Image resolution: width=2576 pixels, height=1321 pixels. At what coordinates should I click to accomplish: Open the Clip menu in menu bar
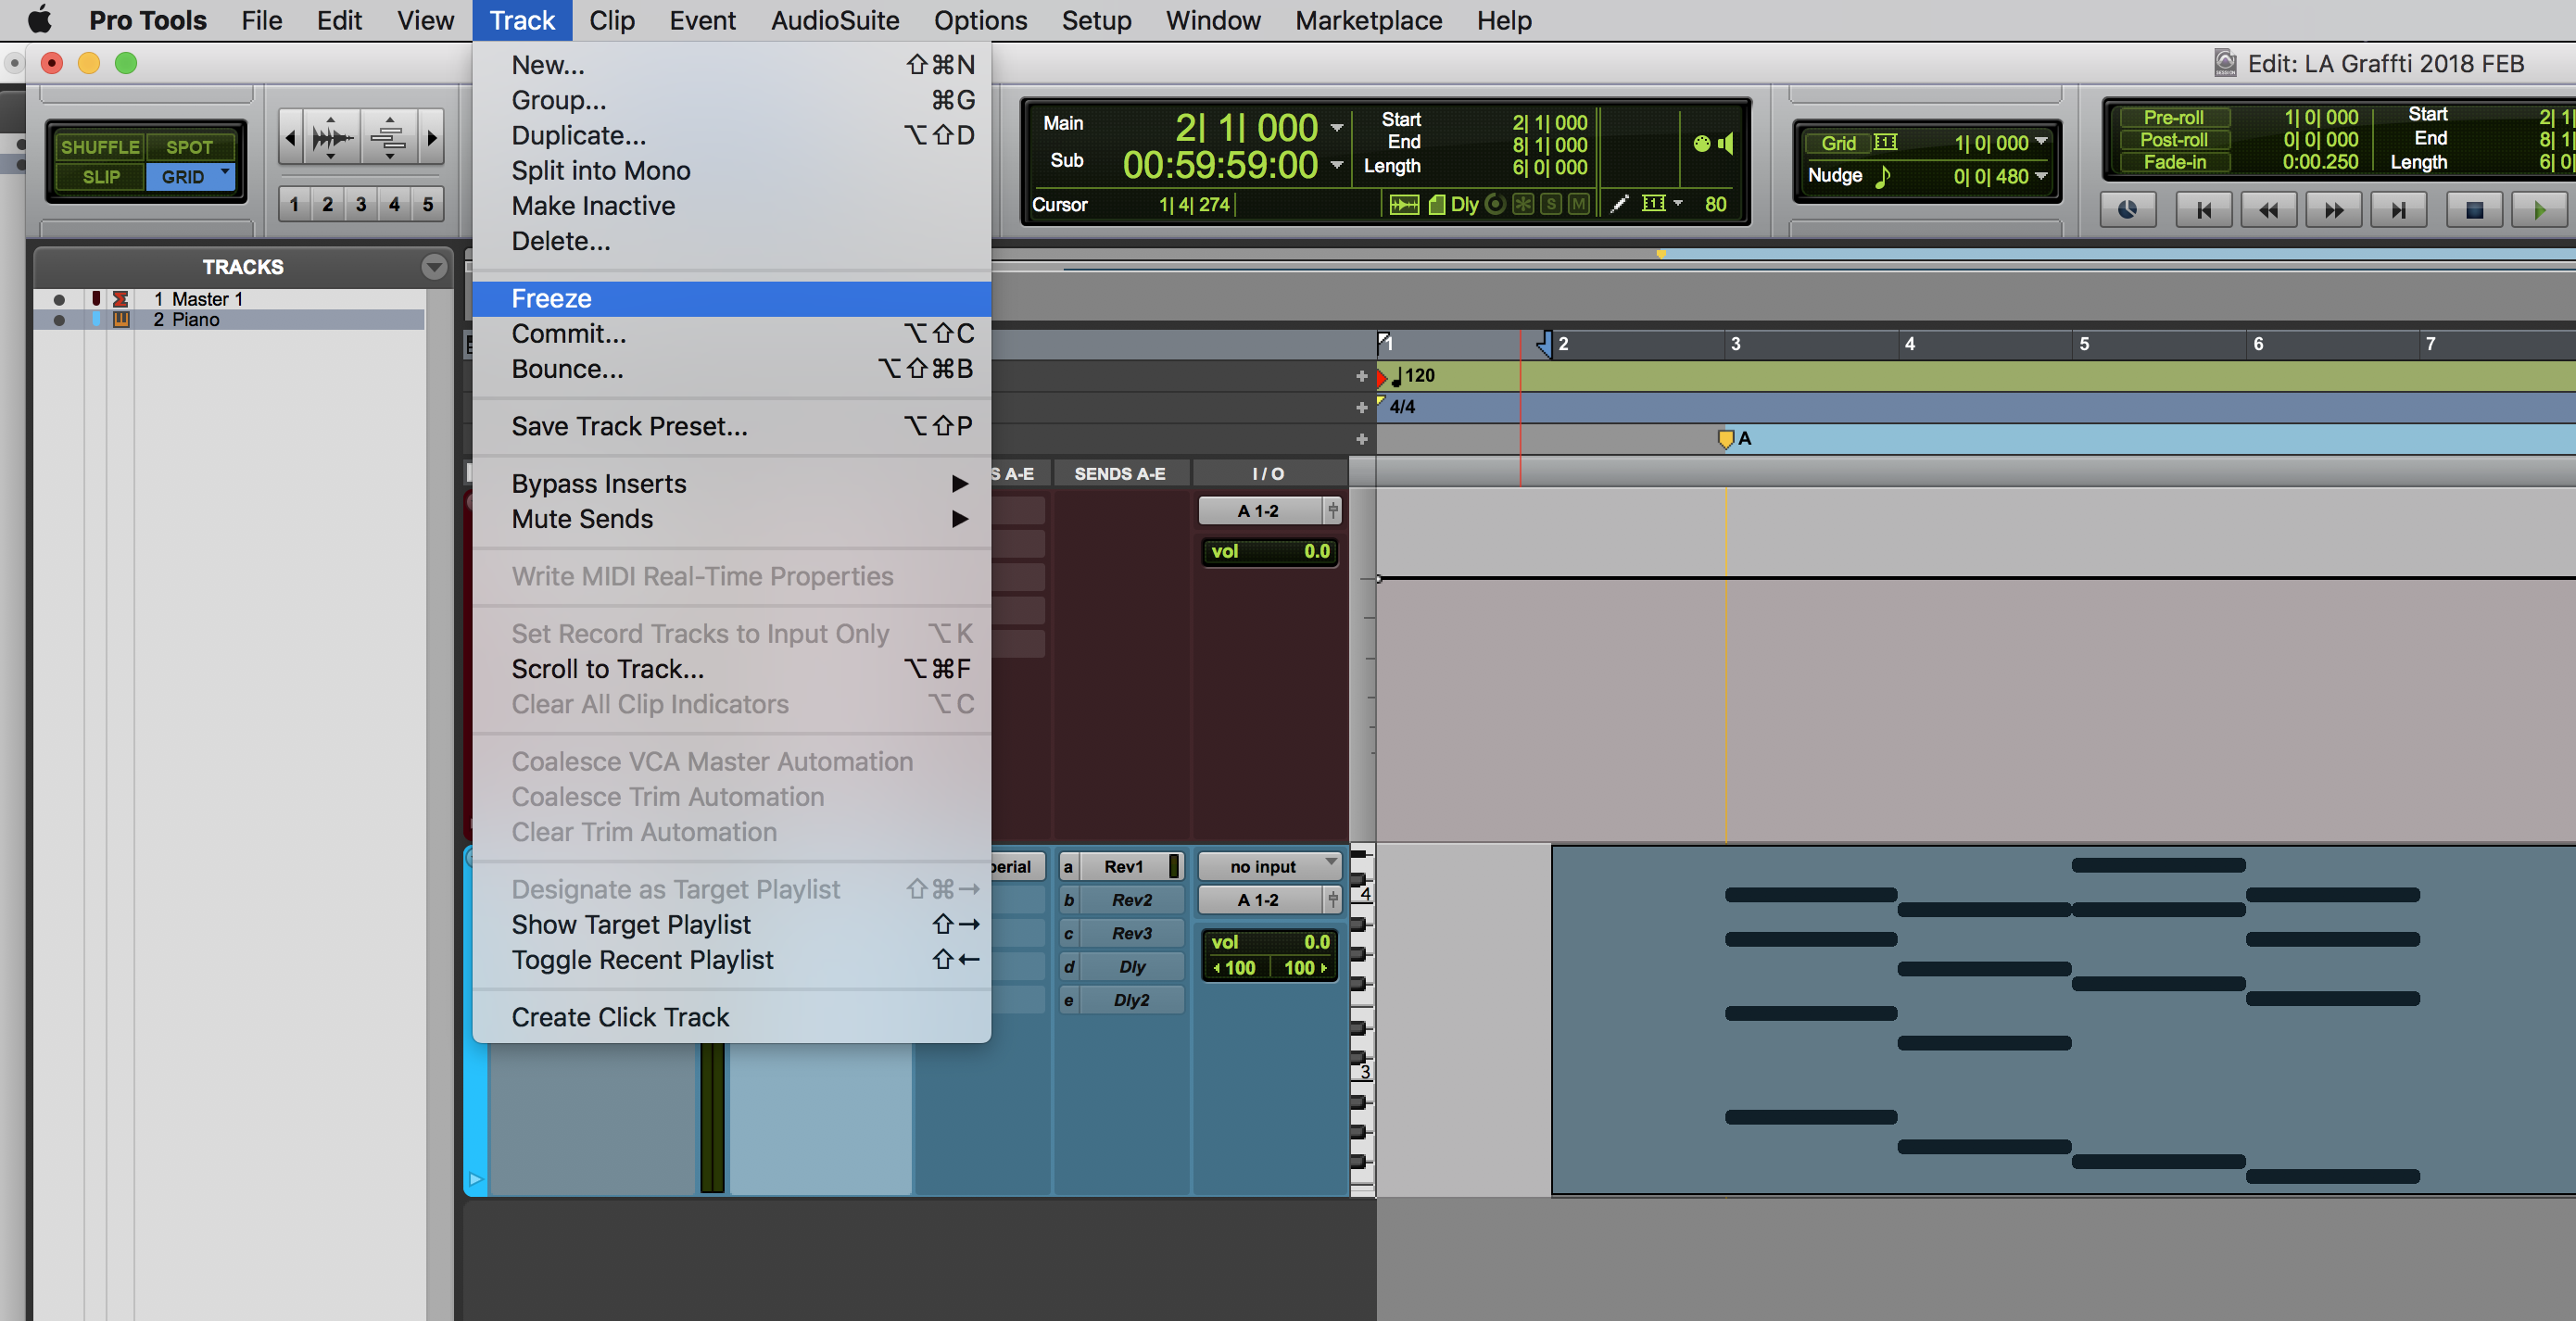coord(611,20)
